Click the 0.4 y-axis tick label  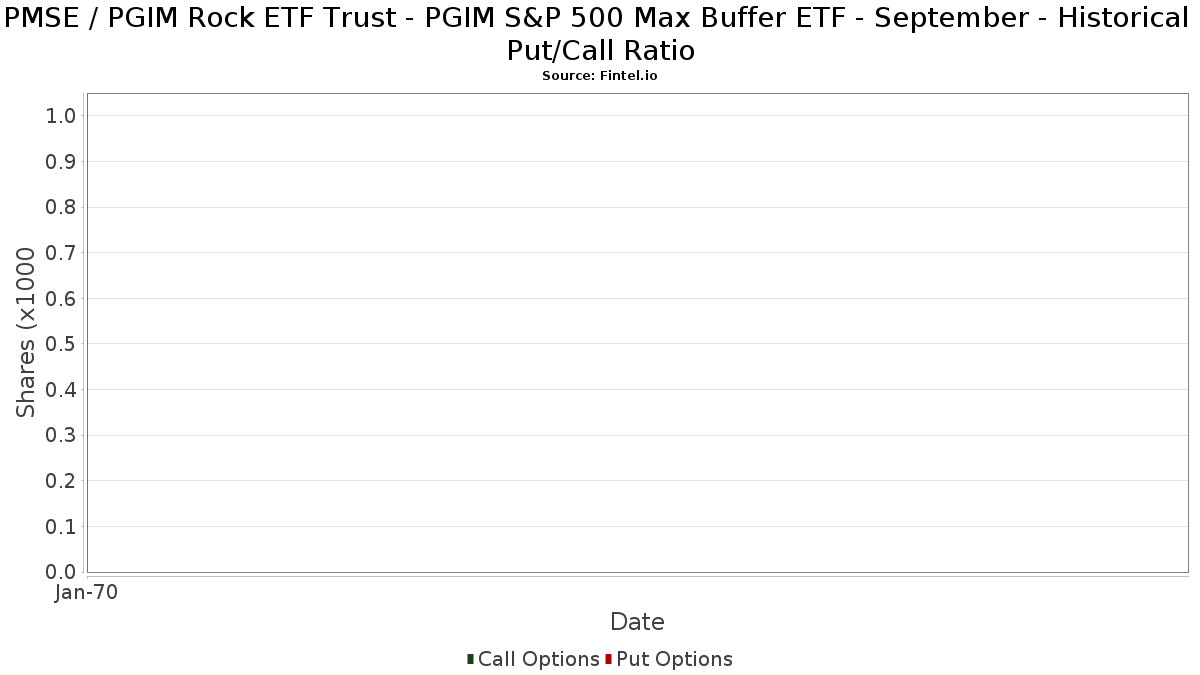pos(61,389)
